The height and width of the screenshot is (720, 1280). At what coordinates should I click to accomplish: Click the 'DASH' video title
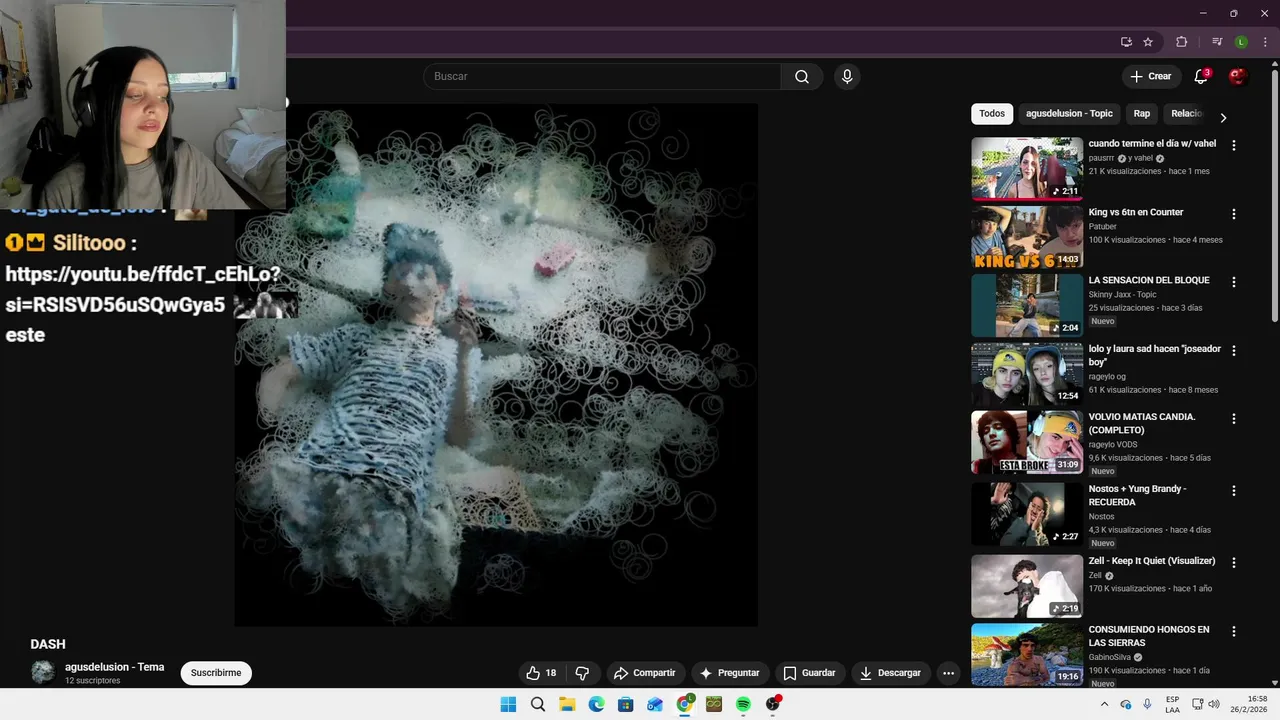click(48, 644)
